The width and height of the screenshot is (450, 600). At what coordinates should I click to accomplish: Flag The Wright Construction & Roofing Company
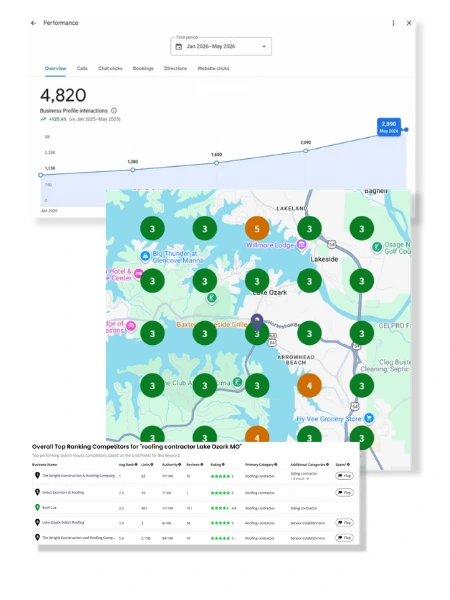click(344, 476)
